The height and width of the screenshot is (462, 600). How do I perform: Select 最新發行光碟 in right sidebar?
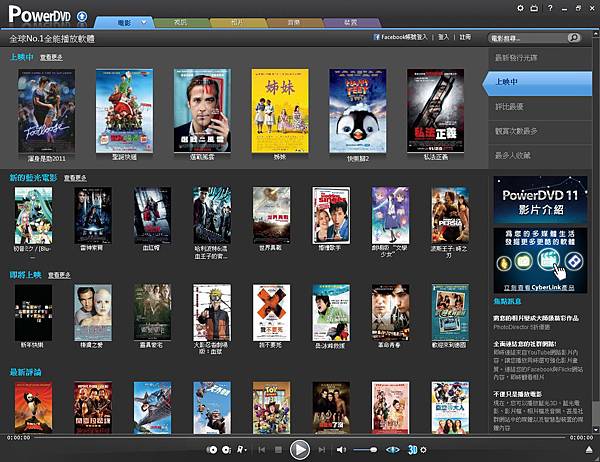(540, 58)
